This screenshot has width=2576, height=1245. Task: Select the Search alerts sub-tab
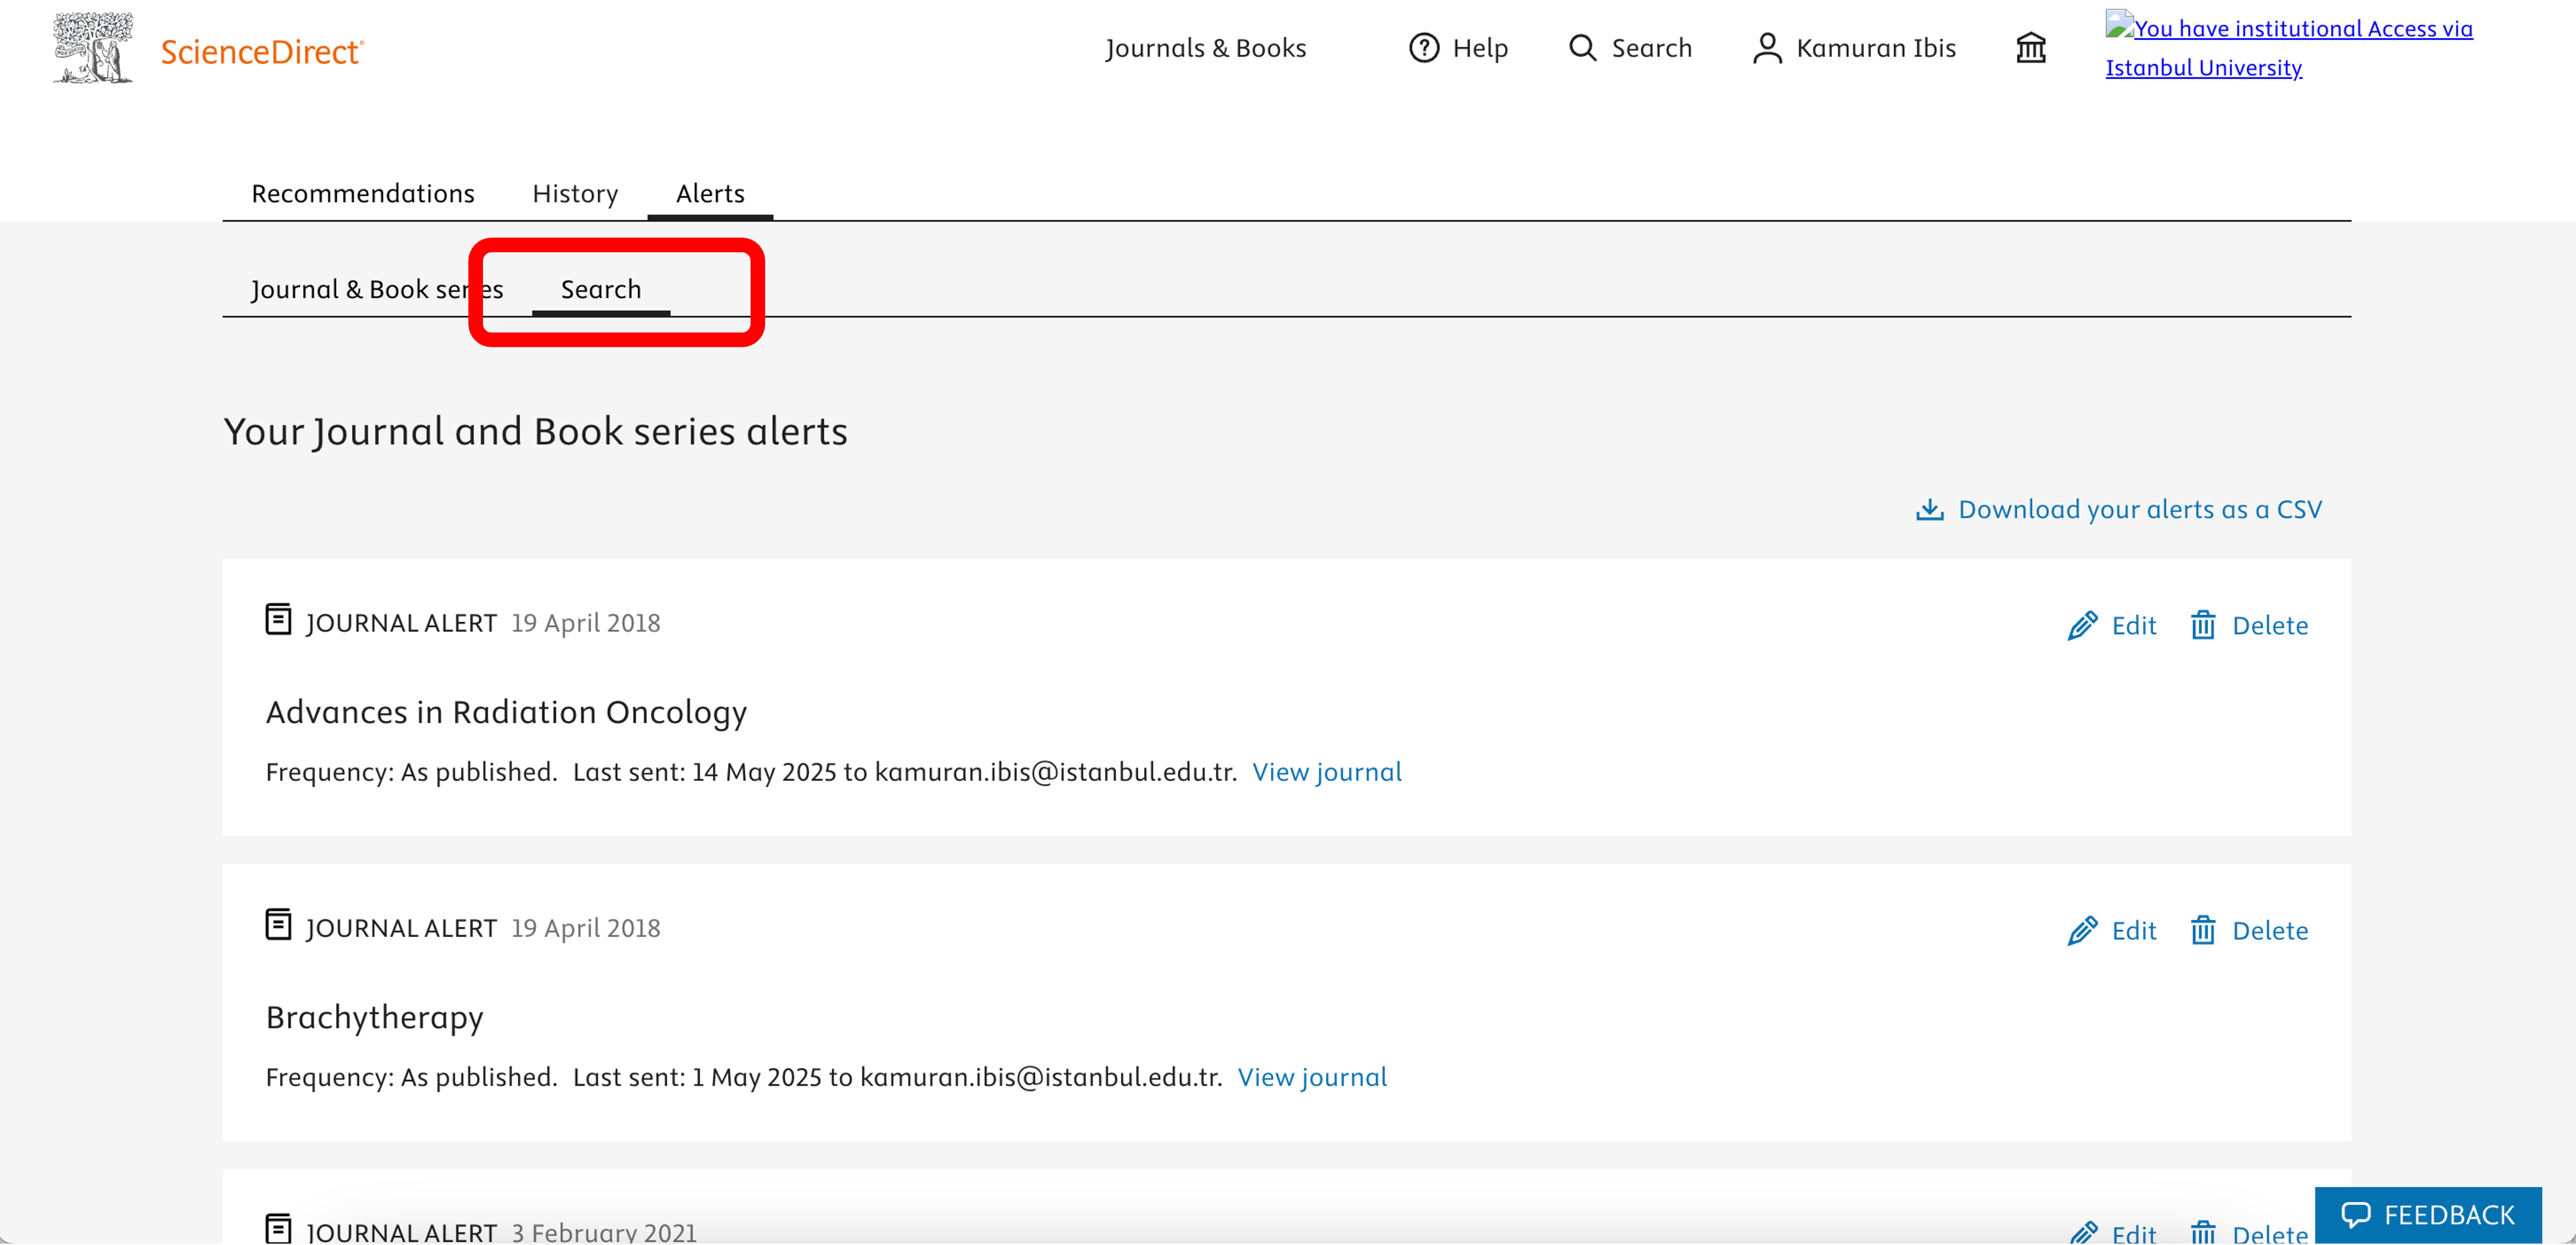click(x=600, y=289)
